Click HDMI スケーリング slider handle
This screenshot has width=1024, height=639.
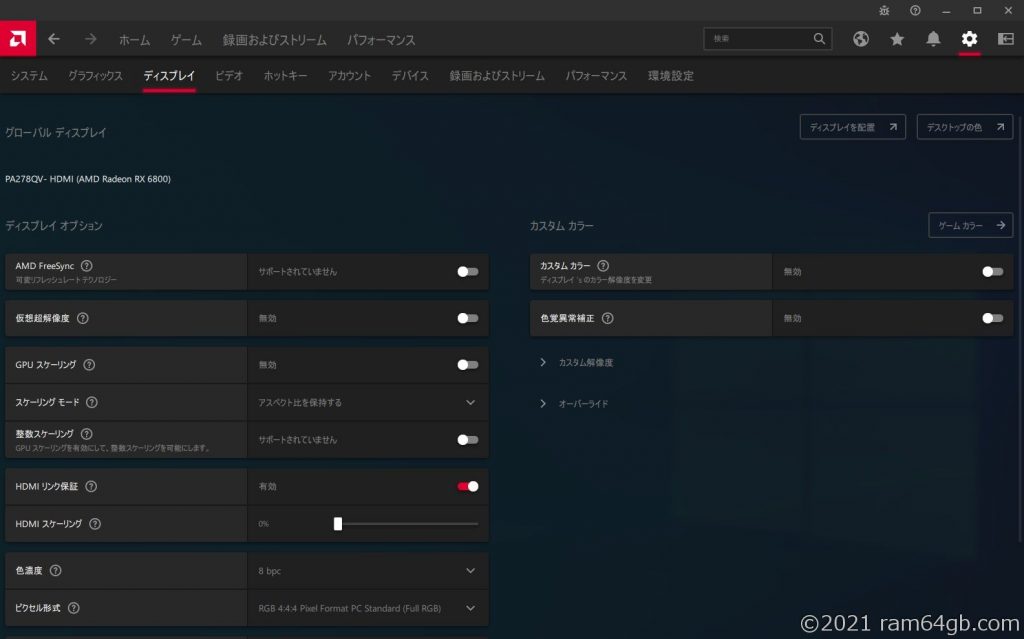(338, 524)
